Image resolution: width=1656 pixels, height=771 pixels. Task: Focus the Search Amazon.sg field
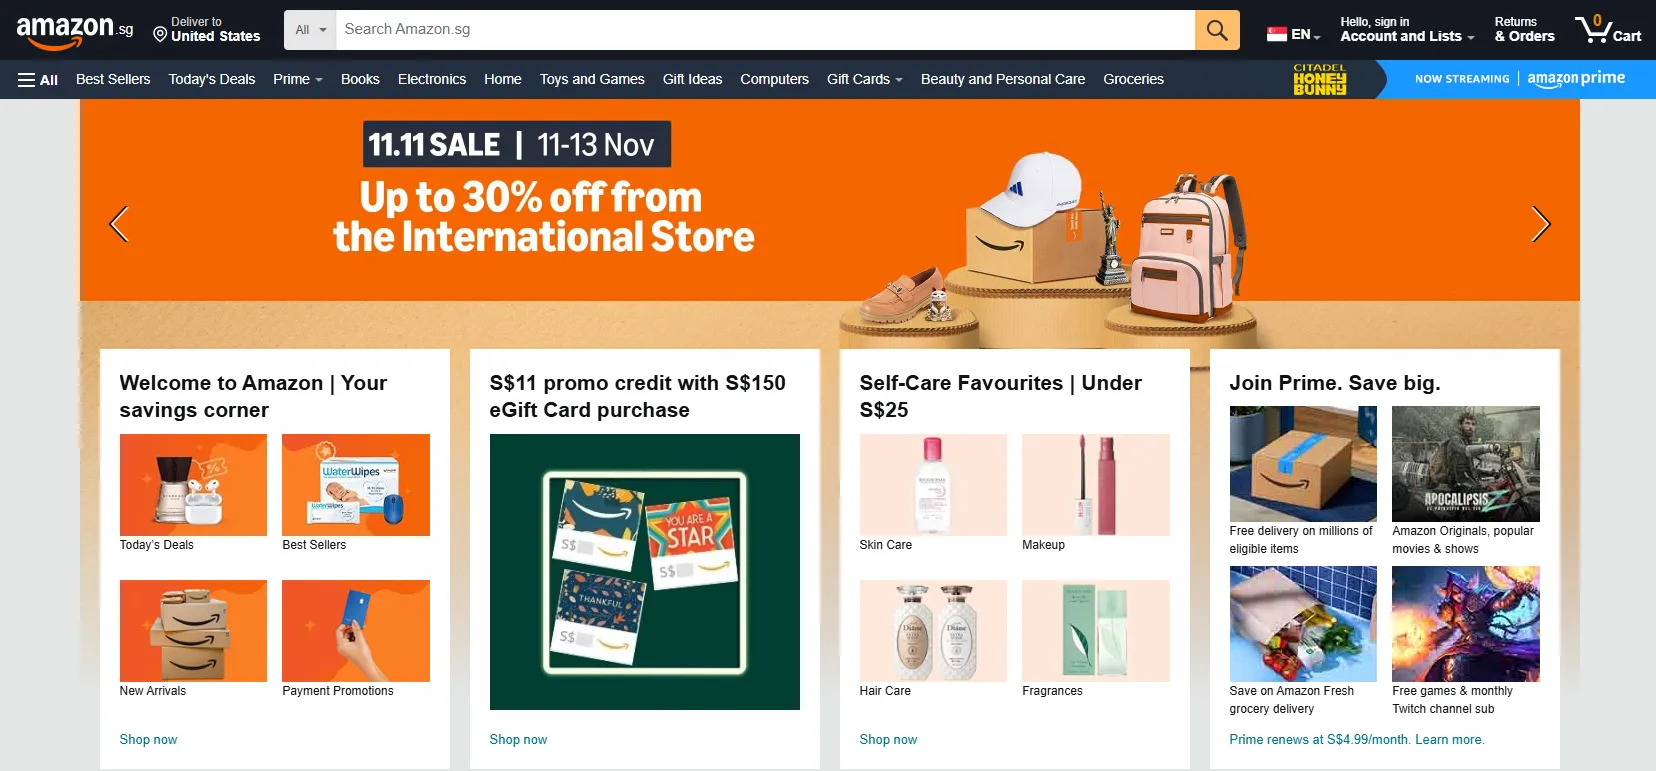[x=765, y=30]
